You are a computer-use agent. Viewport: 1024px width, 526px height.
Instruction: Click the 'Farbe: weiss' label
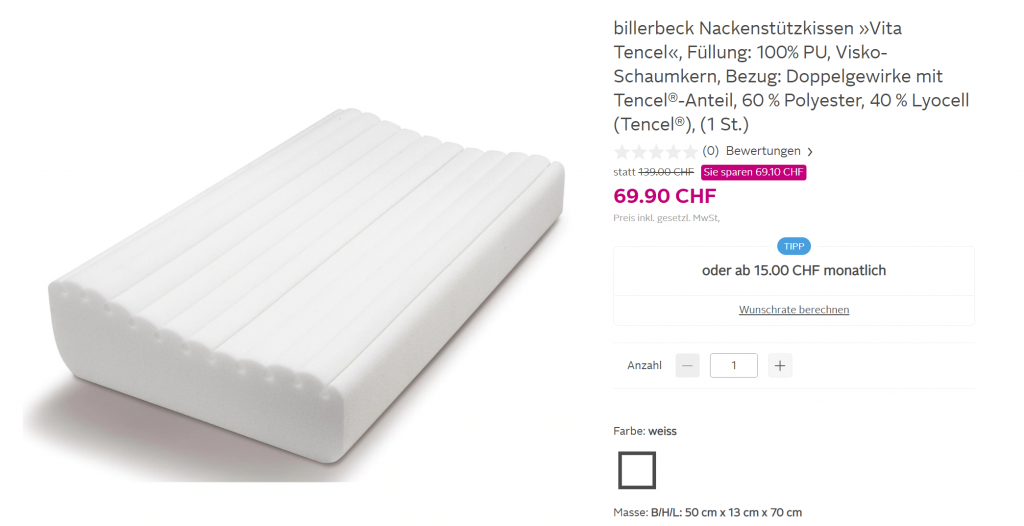coord(645,431)
